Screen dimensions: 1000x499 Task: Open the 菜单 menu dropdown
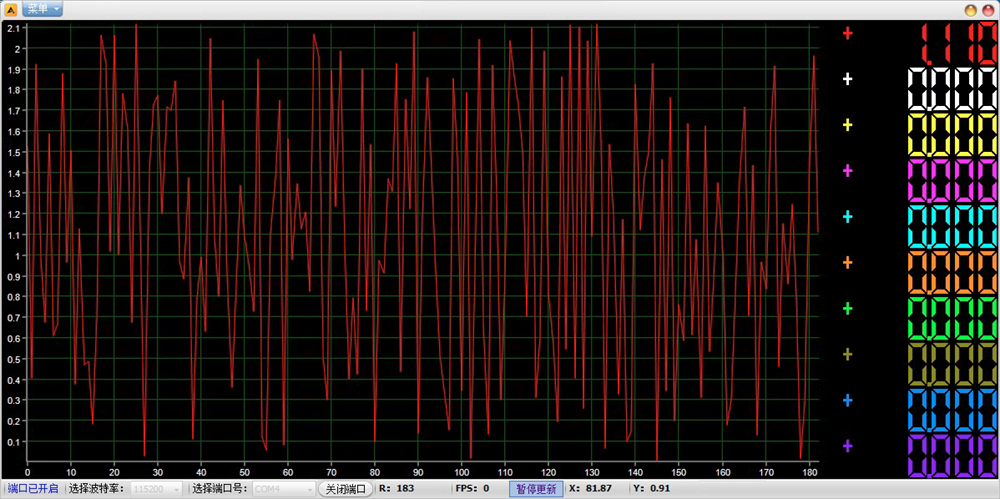42,9
